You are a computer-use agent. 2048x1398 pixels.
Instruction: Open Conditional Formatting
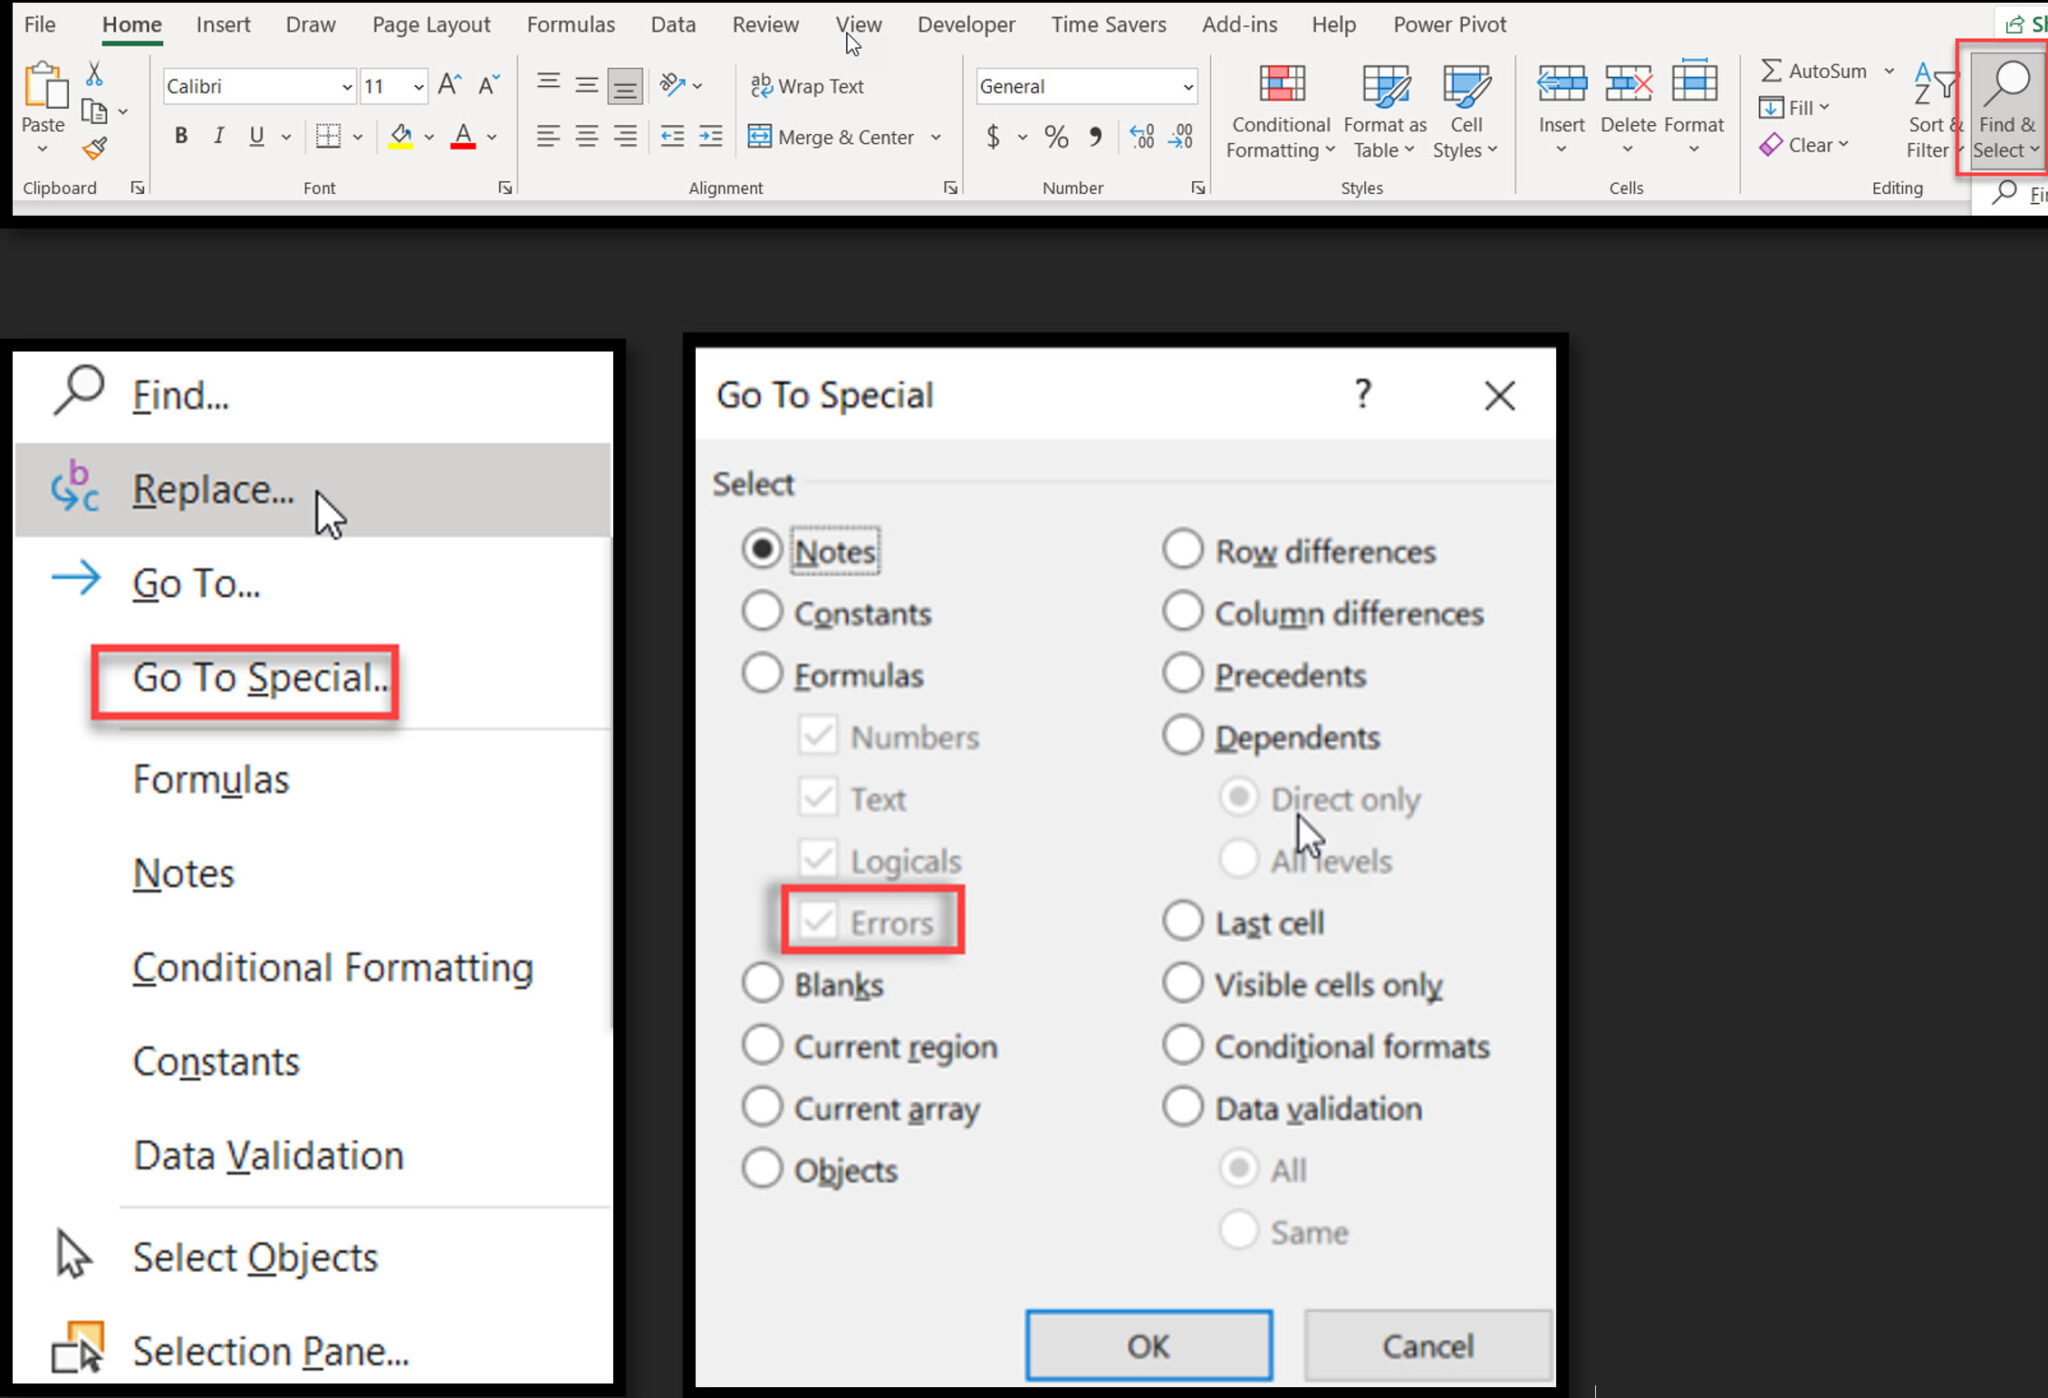(x=1280, y=110)
